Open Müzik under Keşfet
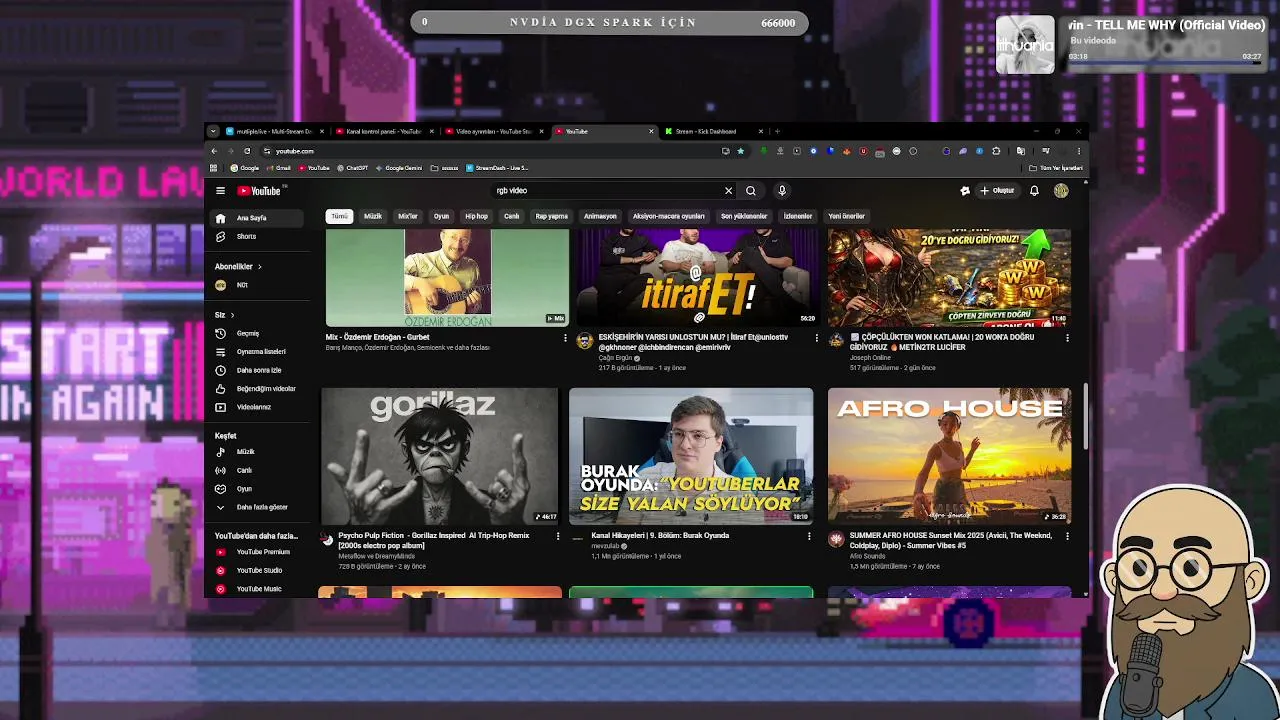1280x720 pixels. [x=258, y=452]
